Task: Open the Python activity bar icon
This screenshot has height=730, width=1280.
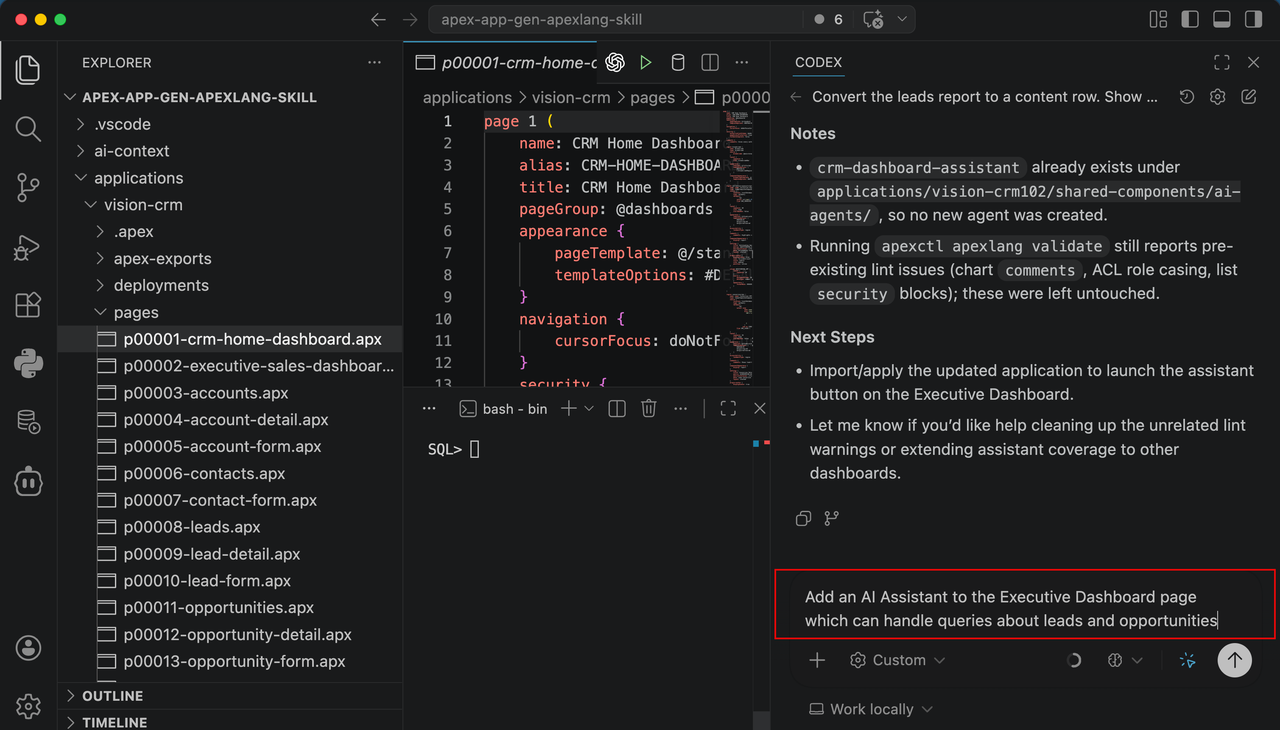Action: pos(28,364)
